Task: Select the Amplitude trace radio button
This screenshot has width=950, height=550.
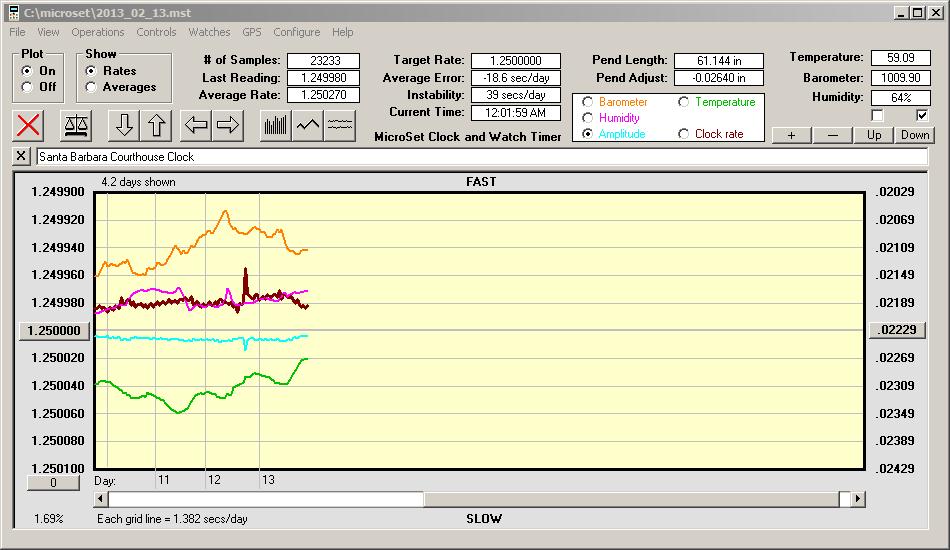Action: pos(587,134)
